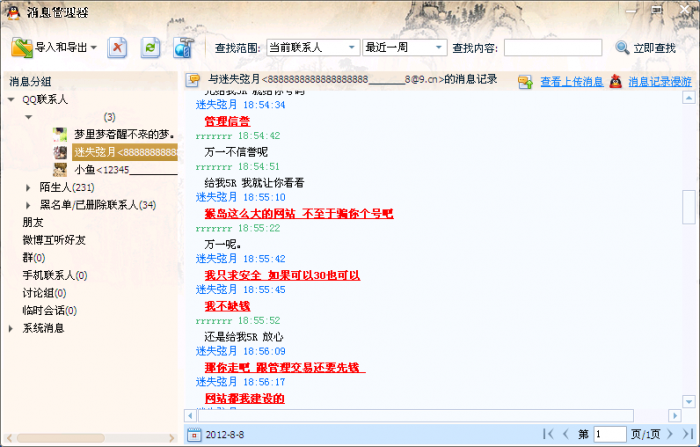Viewport: 700px width, 447px height.
Task: Click the chat record icon before 与迷失弦月
Action: (193, 80)
